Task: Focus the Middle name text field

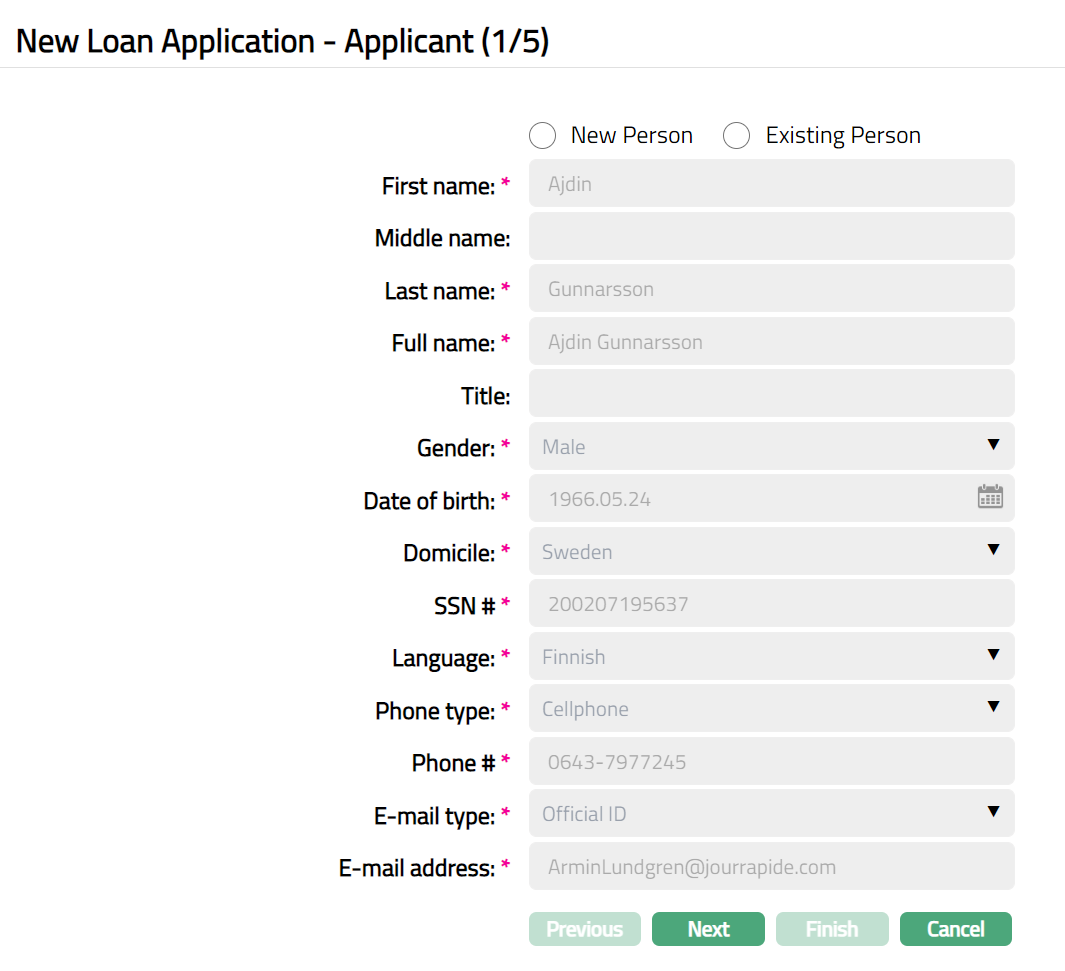Action: click(x=771, y=236)
